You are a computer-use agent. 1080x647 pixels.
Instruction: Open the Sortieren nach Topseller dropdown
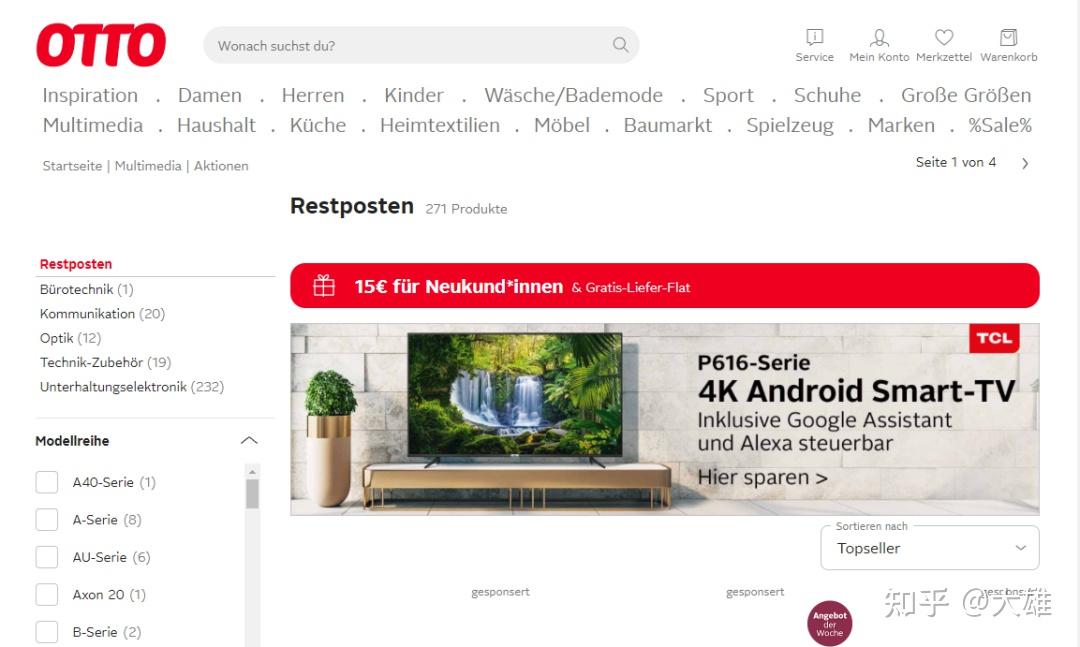pos(930,548)
